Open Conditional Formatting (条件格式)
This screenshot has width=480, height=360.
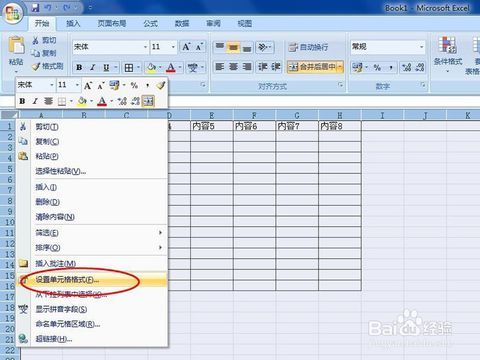pos(448,53)
